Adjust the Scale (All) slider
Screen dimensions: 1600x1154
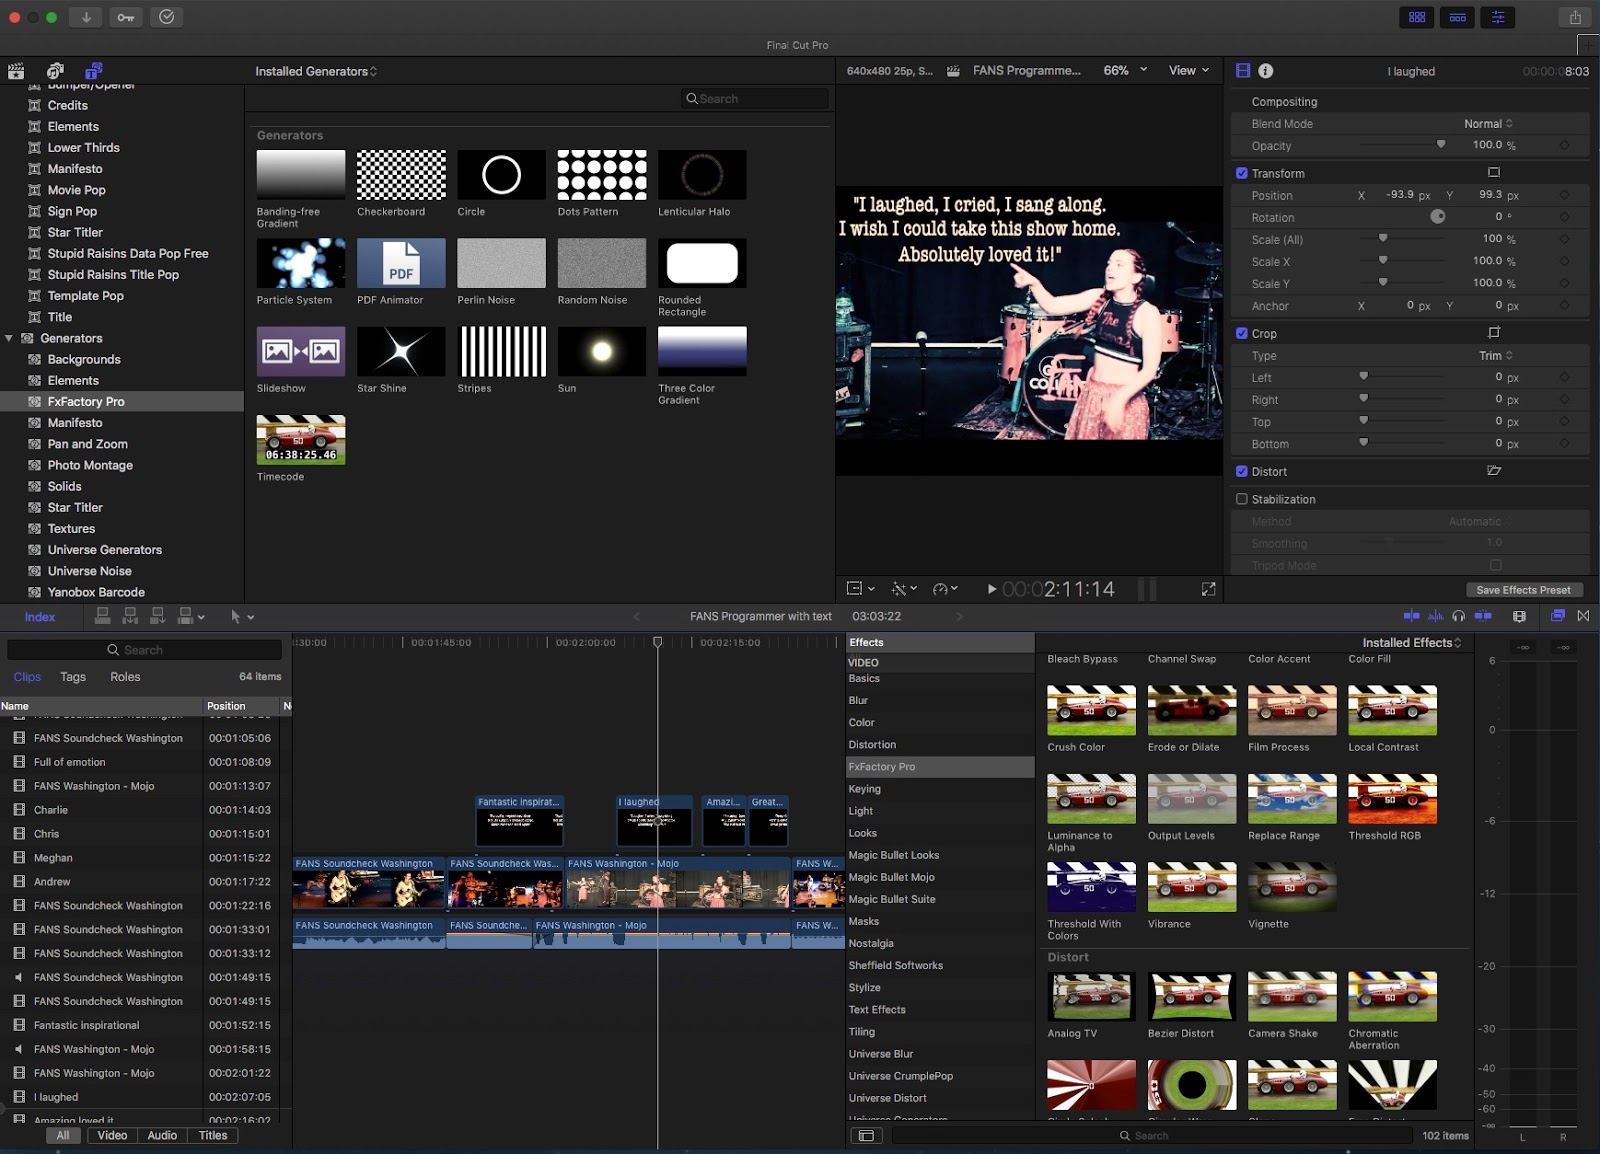1383,239
